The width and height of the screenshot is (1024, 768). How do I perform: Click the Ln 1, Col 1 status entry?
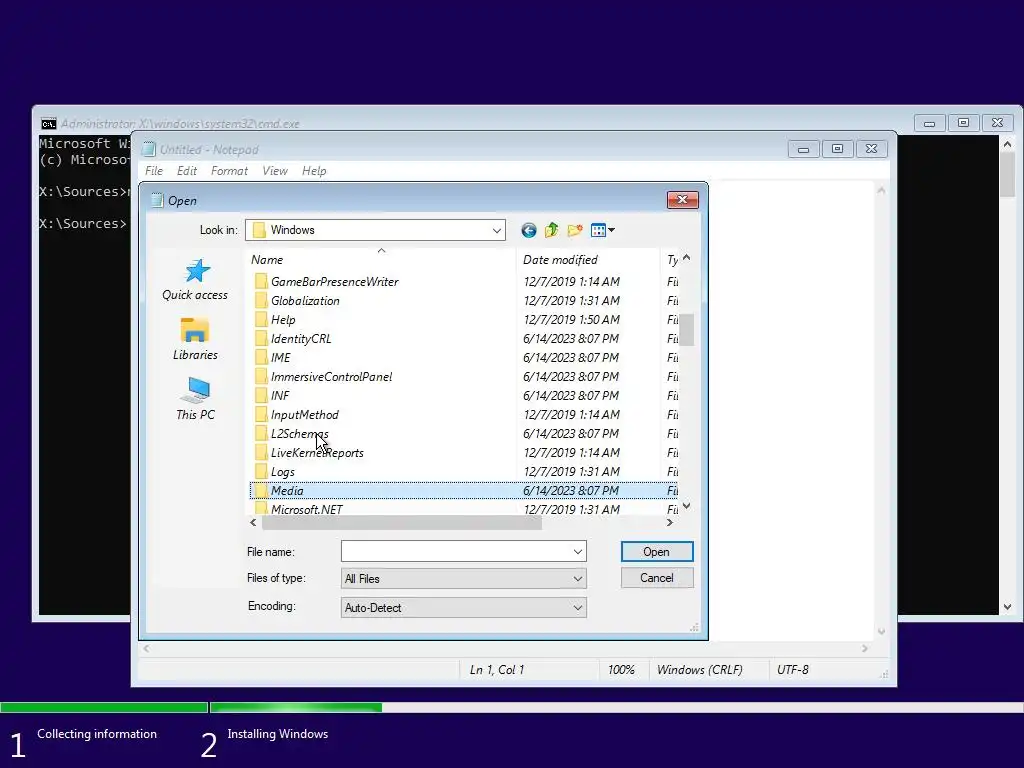coord(497,669)
